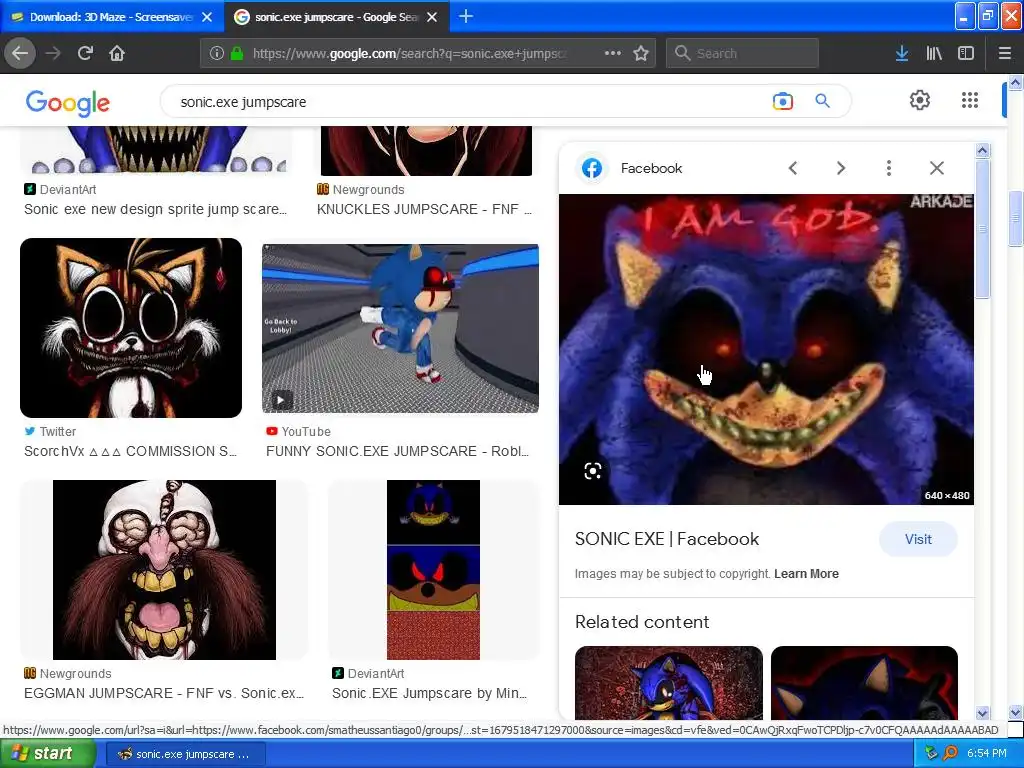Close the image preview panel

[936, 168]
